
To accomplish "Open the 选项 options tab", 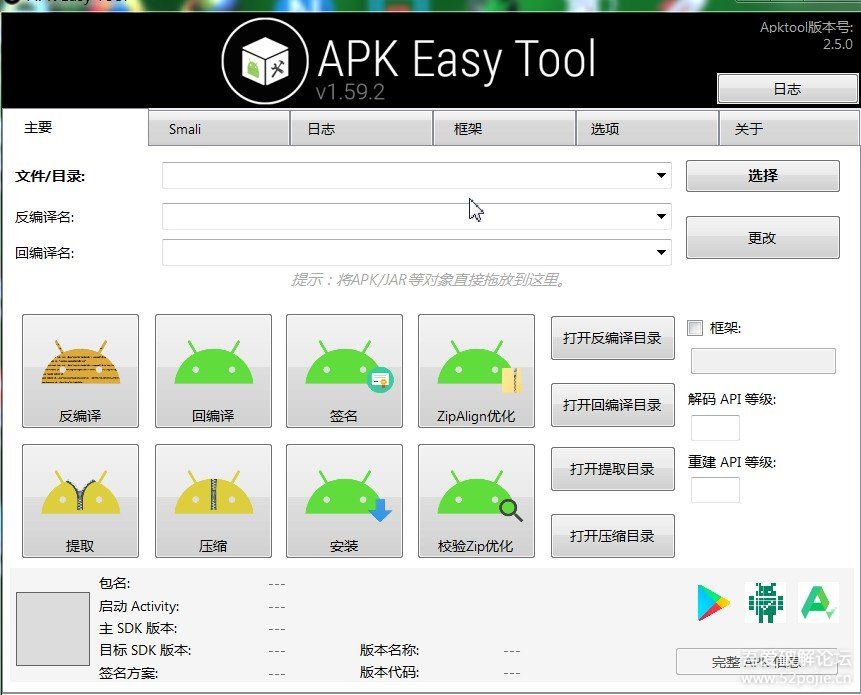I will tap(647, 128).
